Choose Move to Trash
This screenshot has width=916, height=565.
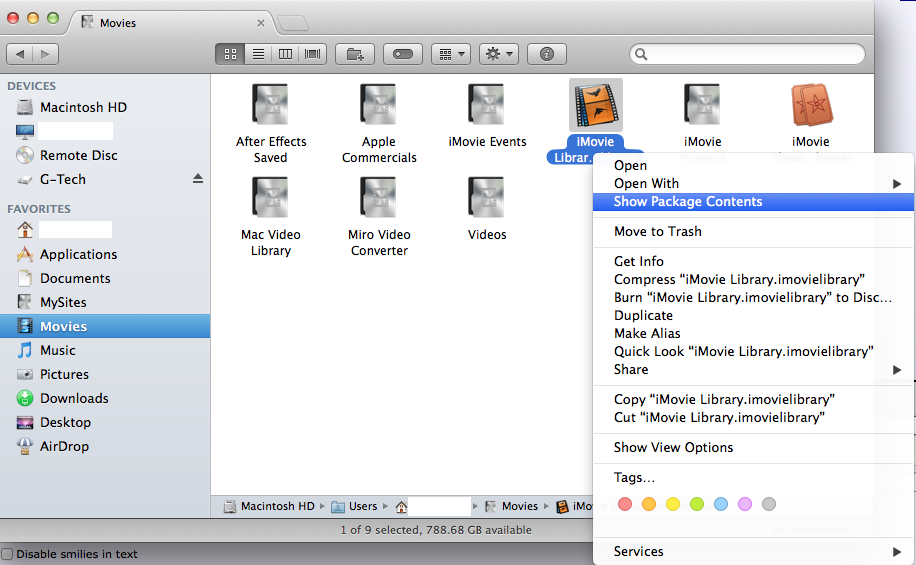click(753, 231)
